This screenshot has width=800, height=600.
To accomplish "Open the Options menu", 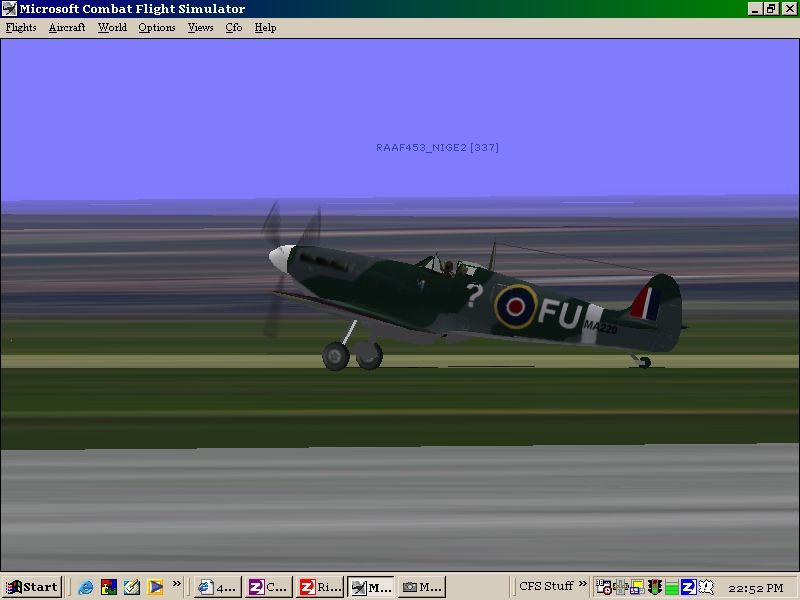I will coord(157,28).
